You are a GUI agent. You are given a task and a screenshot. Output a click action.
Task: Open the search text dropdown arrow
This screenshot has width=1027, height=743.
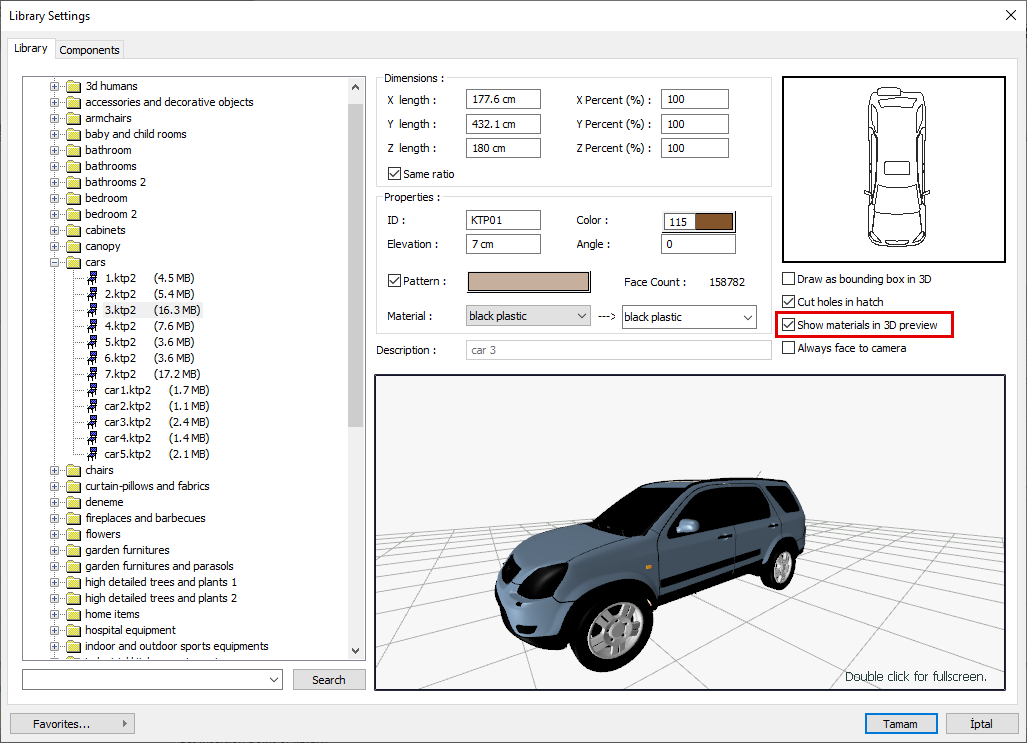tap(275, 680)
